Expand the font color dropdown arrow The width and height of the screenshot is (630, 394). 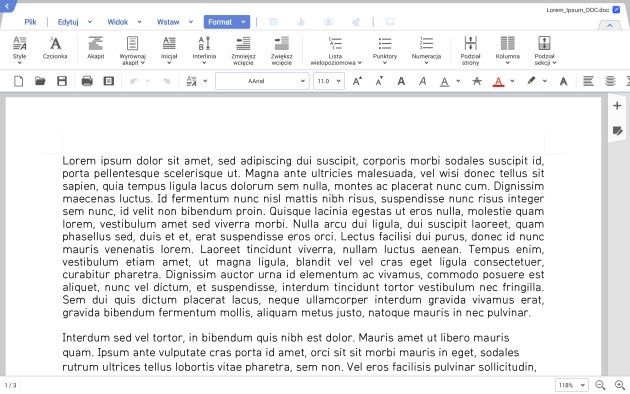click(x=512, y=81)
